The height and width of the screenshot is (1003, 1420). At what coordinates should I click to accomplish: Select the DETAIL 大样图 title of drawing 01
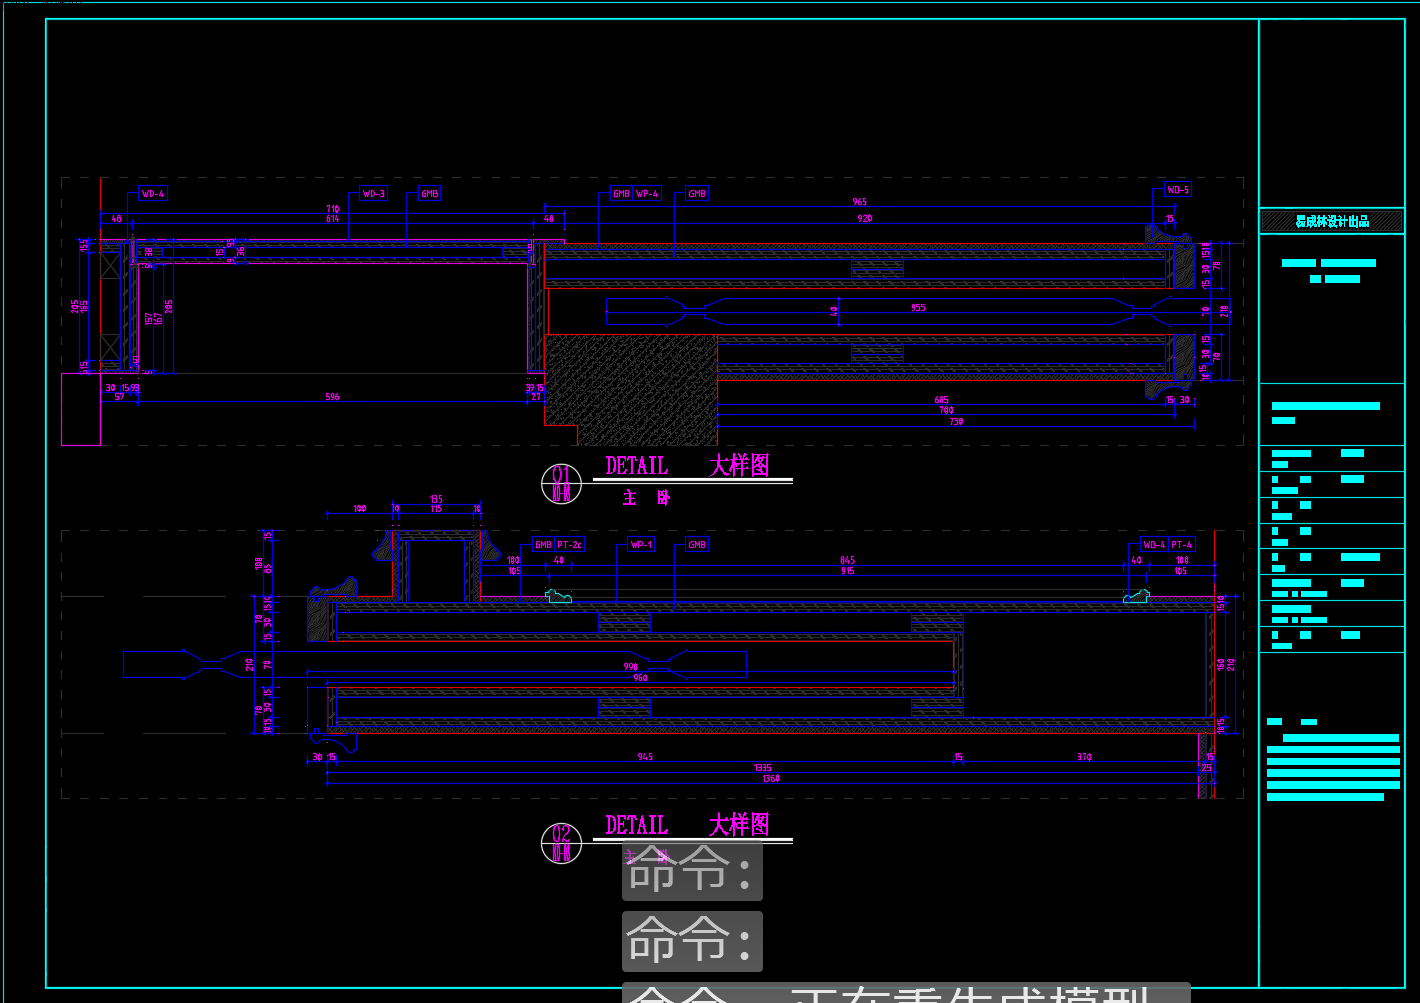click(688, 466)
